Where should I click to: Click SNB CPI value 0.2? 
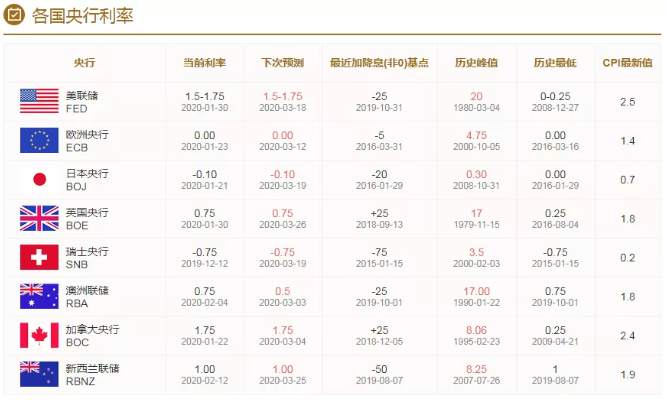(x=627, y=258)
